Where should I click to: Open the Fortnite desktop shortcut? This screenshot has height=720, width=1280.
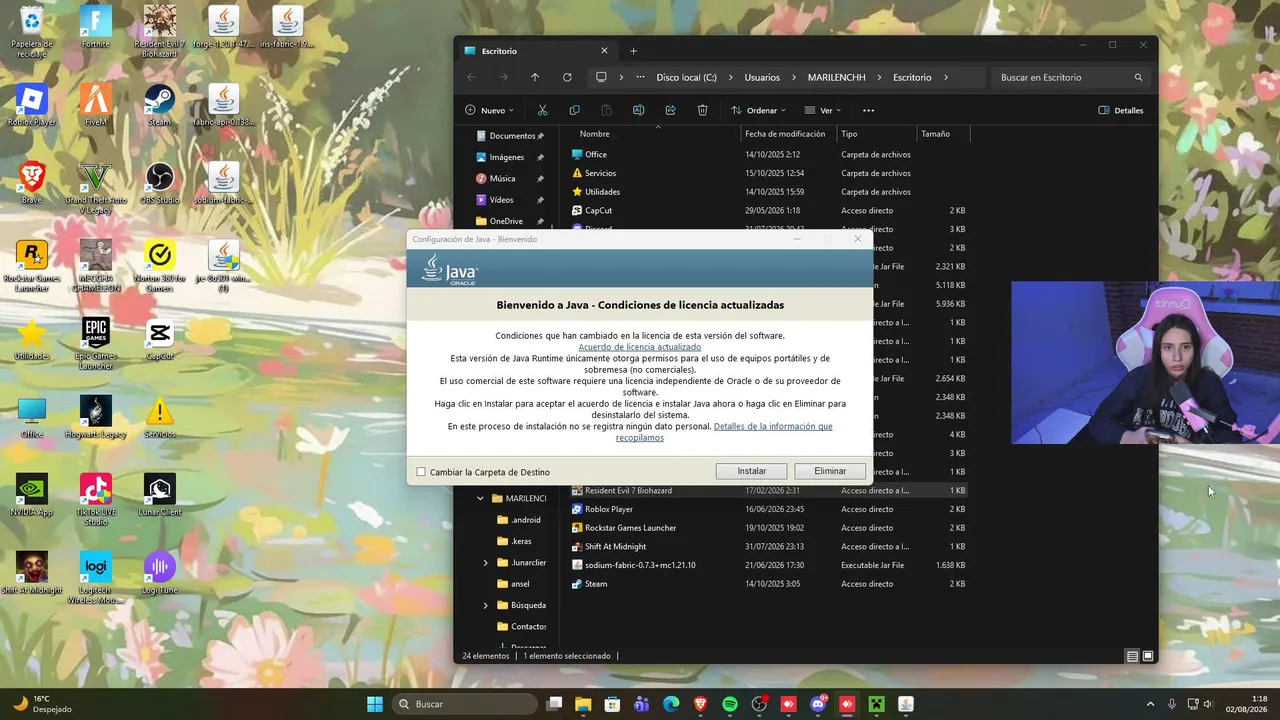click(96, 27)
